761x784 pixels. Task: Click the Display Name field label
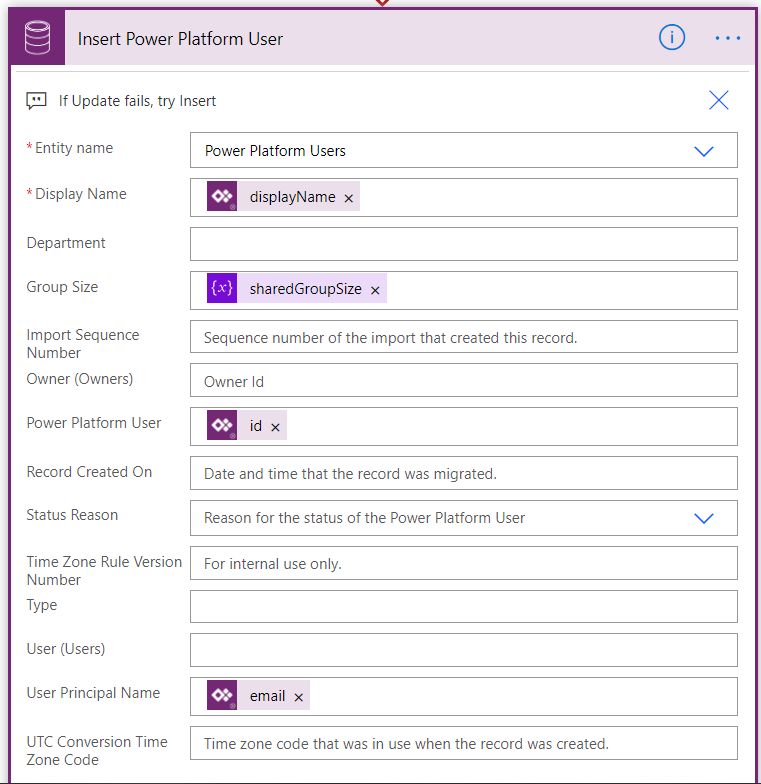80,194
